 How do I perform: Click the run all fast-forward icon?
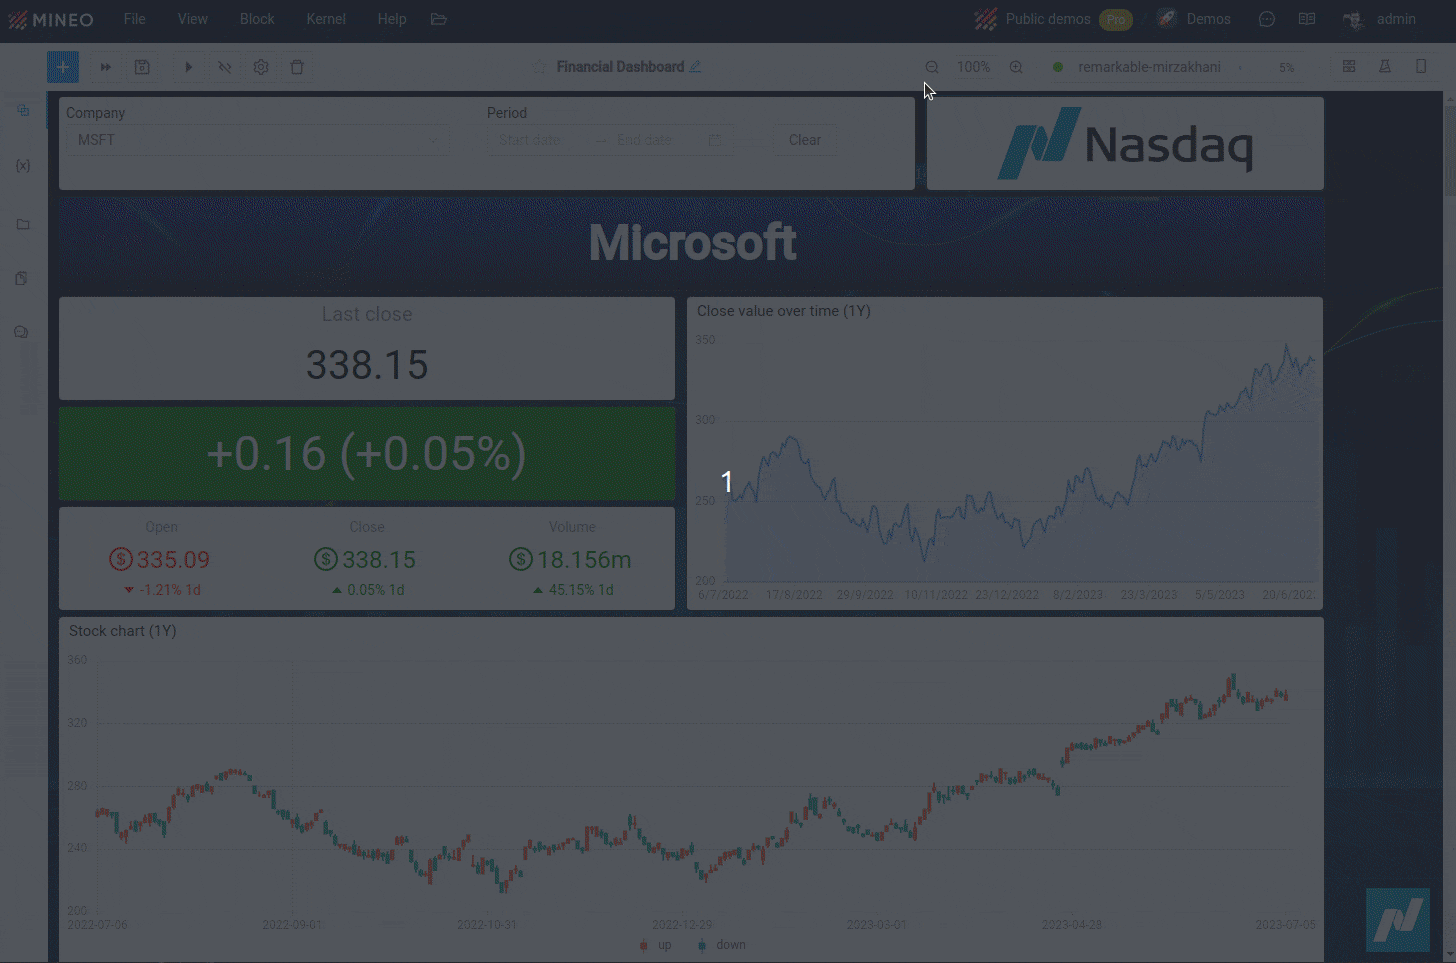click(105, 67)
